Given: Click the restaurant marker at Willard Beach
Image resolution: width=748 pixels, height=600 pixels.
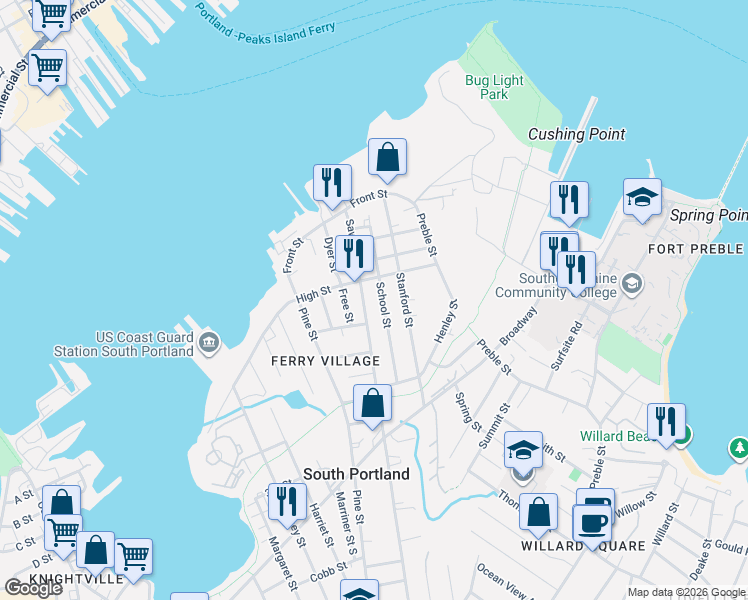Looking at the screenshot, I should click(666, 426).
